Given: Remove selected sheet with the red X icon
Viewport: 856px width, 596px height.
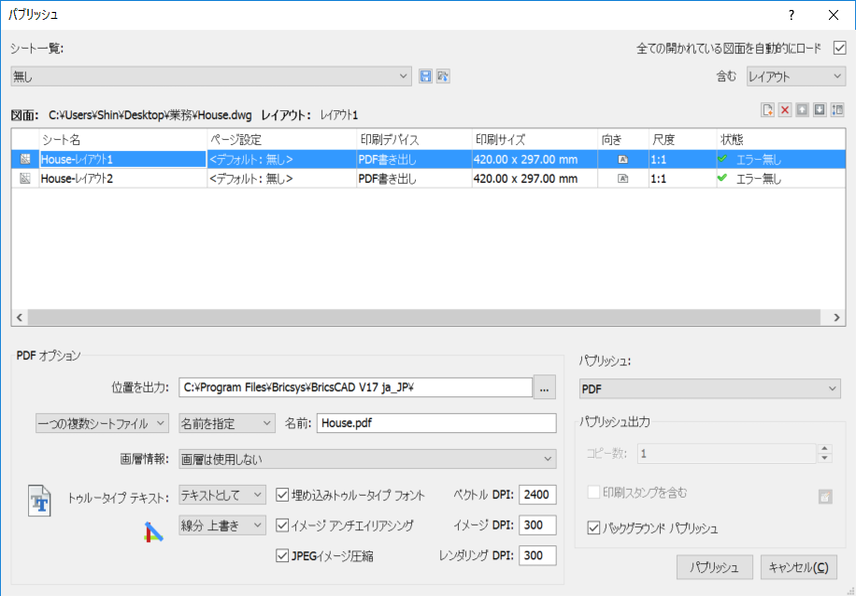Looking at the screenshot, I should click(x=785, y=110).
